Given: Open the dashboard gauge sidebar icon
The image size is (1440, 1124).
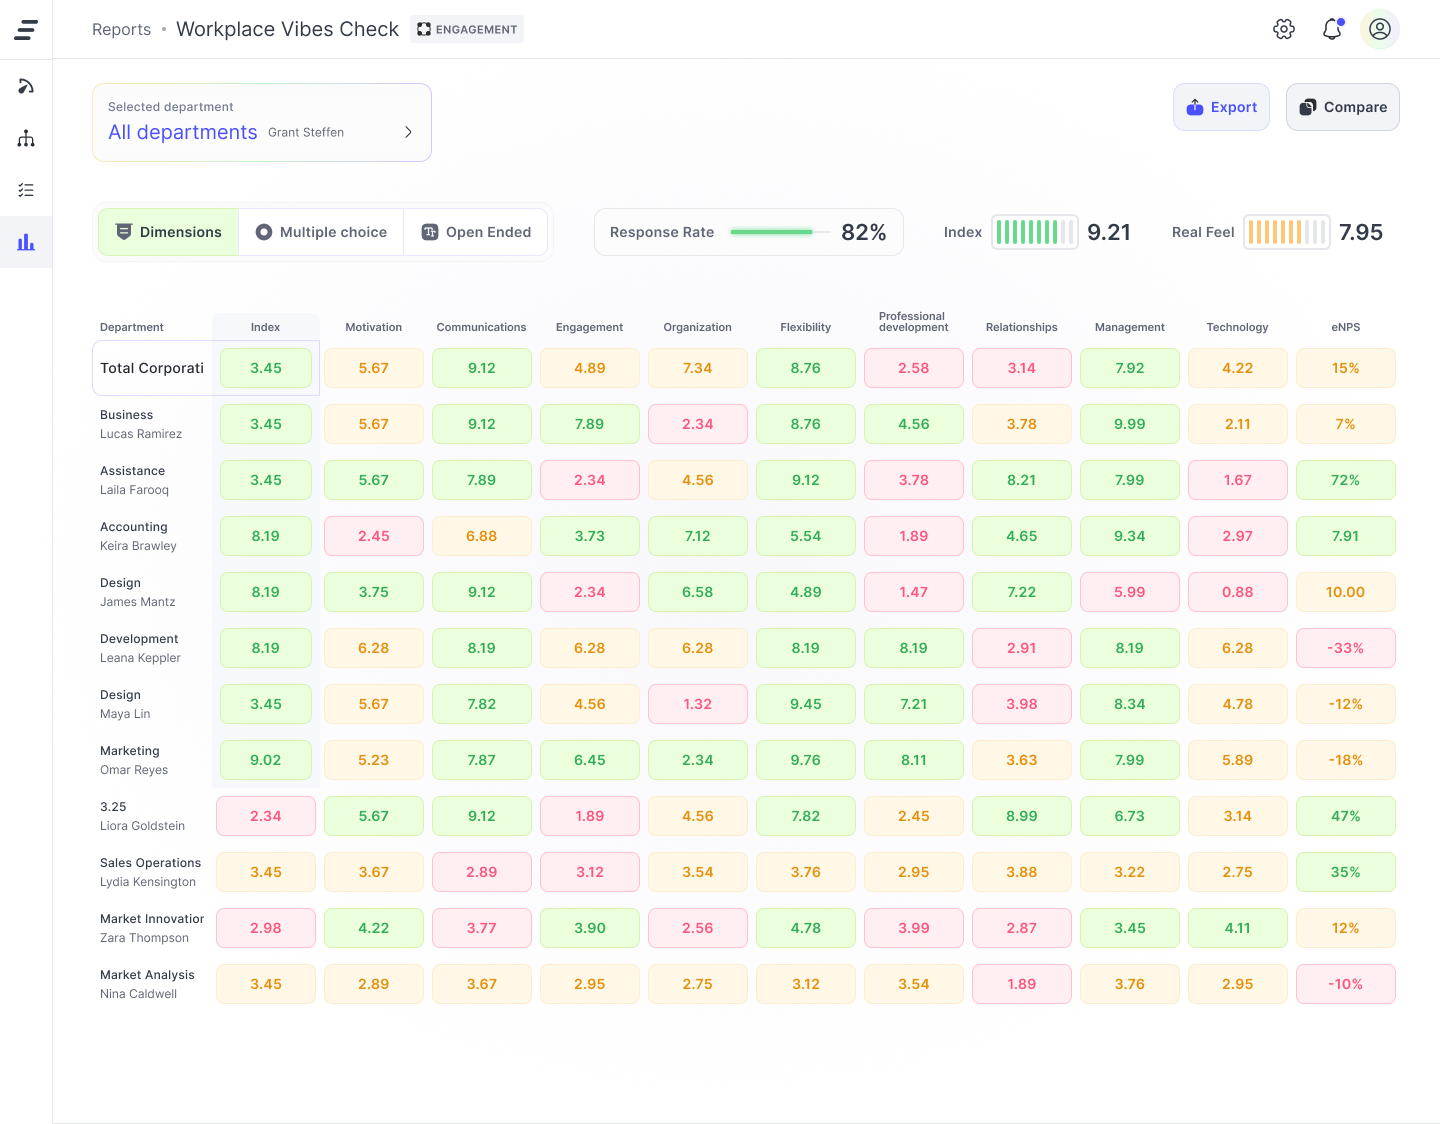Looking at the screenshot, I should 26,86.
